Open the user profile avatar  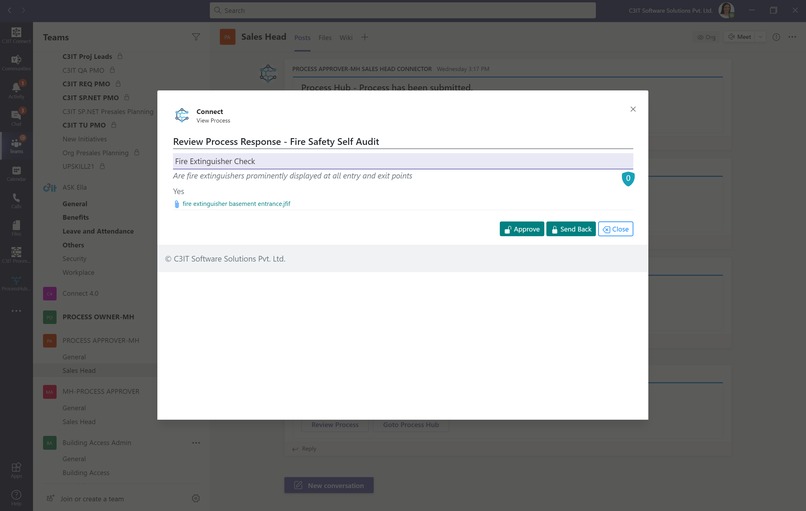[x=726, y=10]
